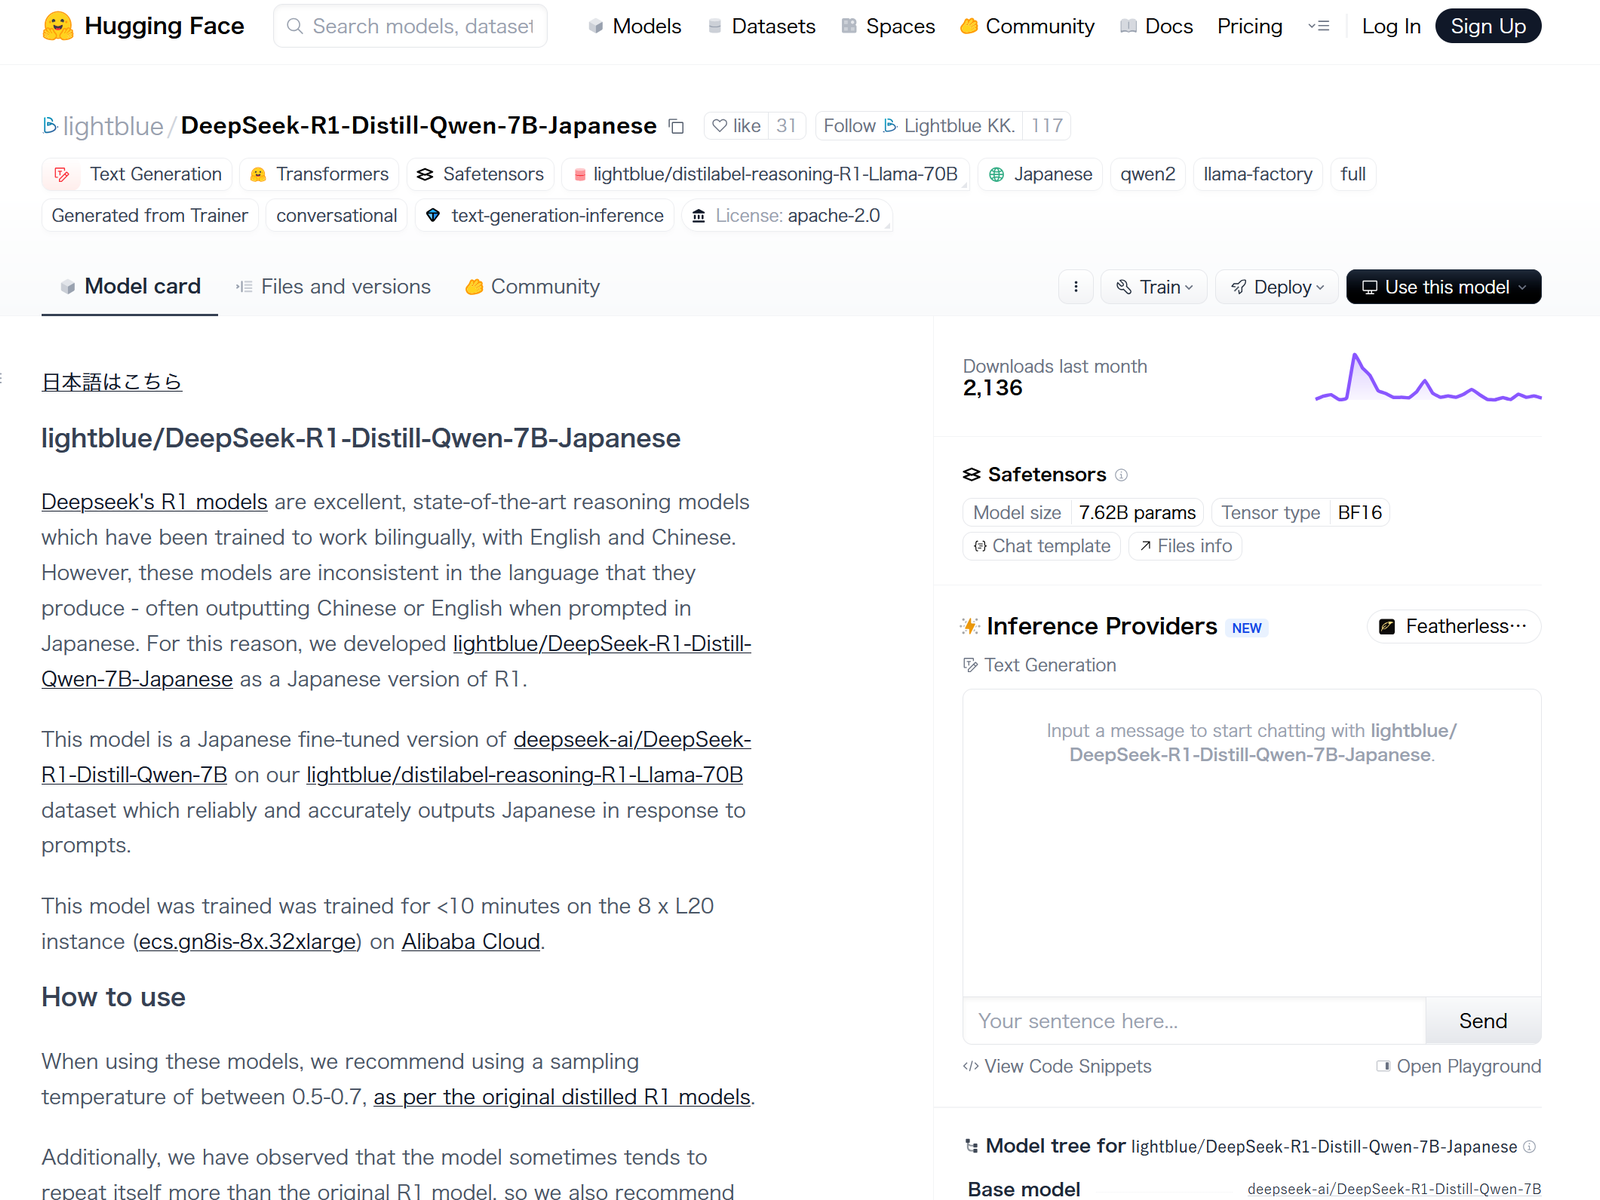Click Log In
Image resolution: width=1600 pixels, height=1200 pixels.
click(x=1391, y=26)
